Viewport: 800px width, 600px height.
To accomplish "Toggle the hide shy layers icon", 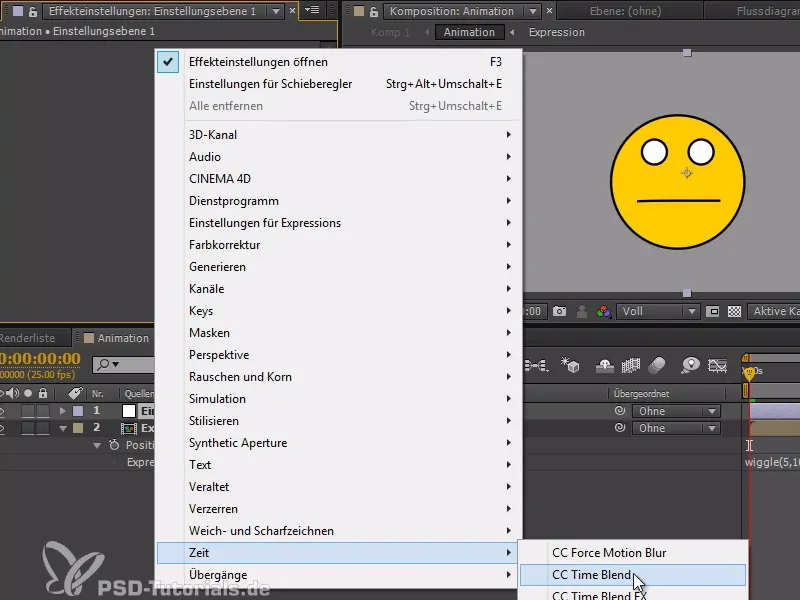I will coord(605,365).
